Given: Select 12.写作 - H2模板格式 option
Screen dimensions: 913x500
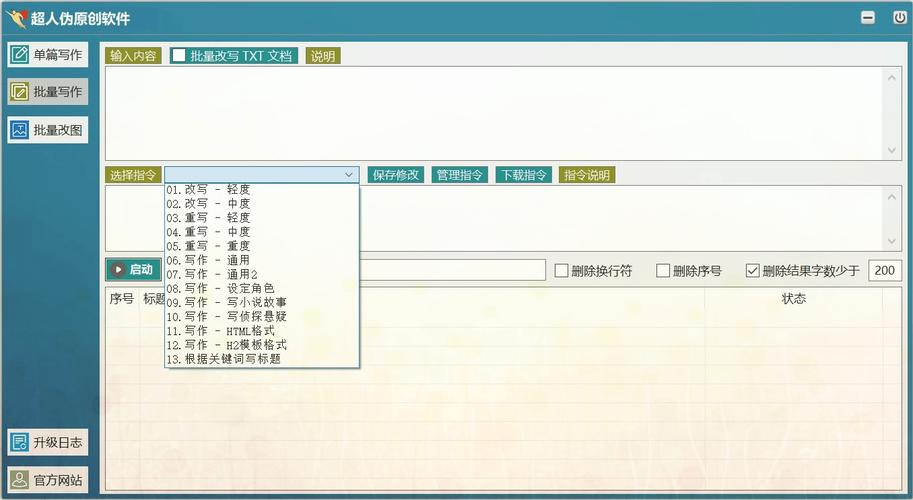Looking at the screenshot, I should pos(262,345).
